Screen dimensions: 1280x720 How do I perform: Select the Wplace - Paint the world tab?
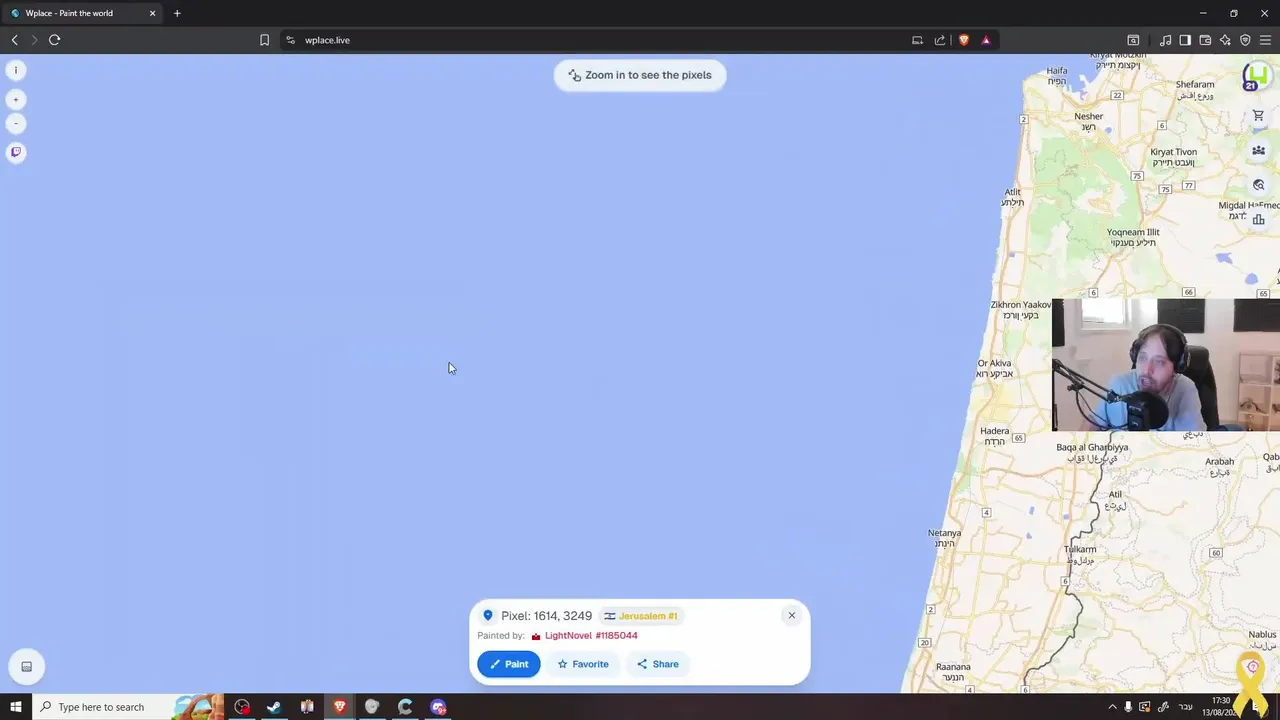(x=82, y=13)
